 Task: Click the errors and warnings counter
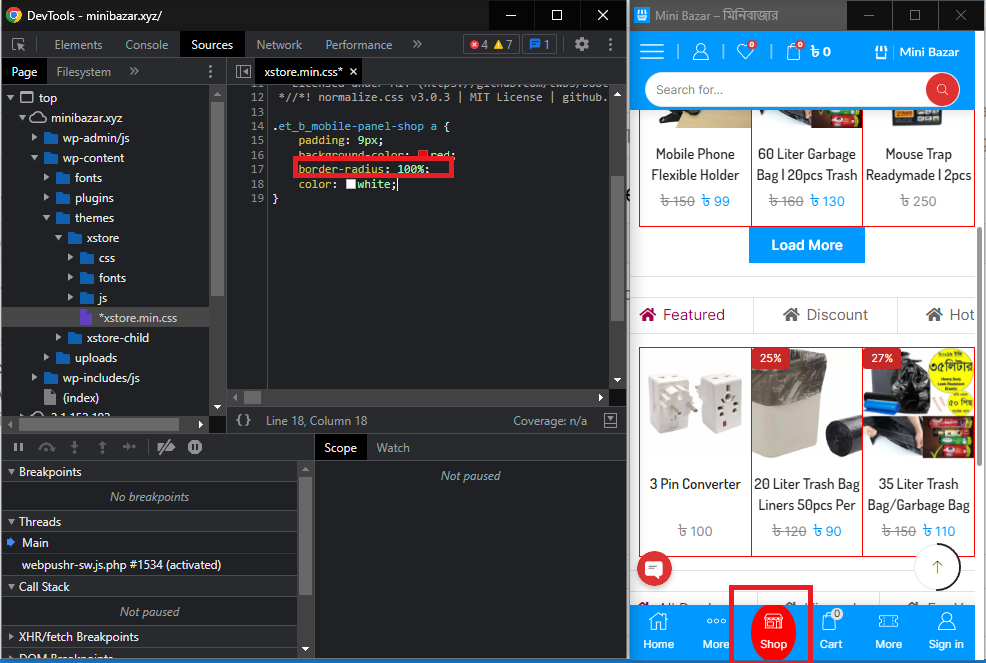coord(491,45)
